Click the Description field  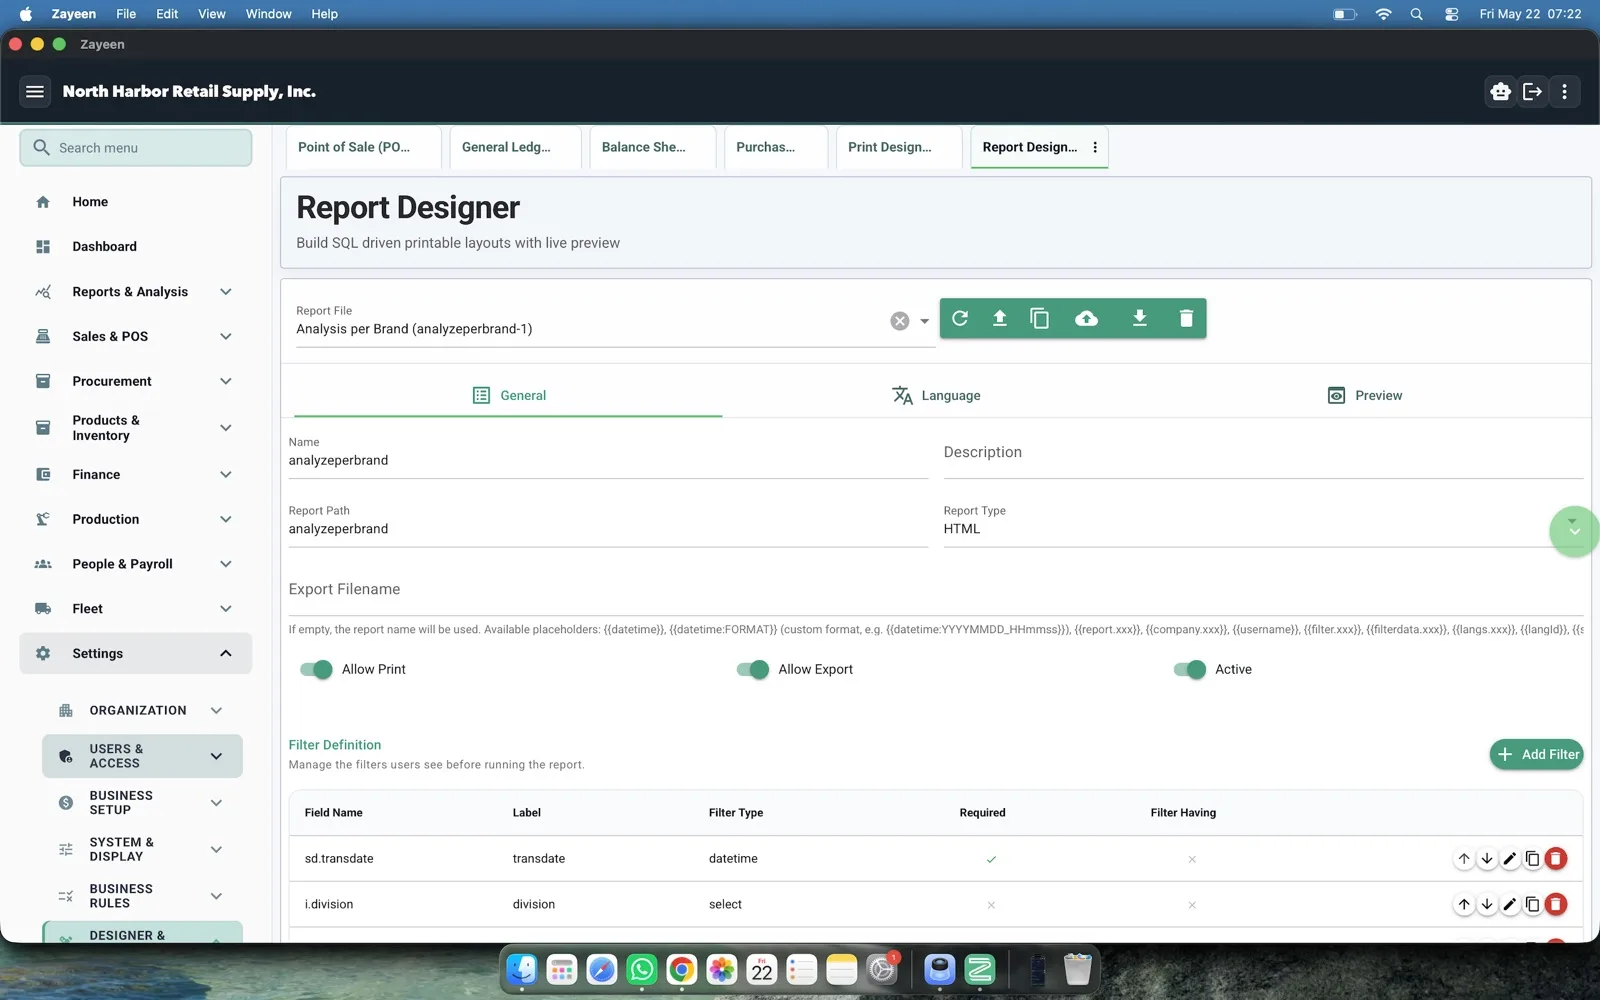tap(1263, 453)
